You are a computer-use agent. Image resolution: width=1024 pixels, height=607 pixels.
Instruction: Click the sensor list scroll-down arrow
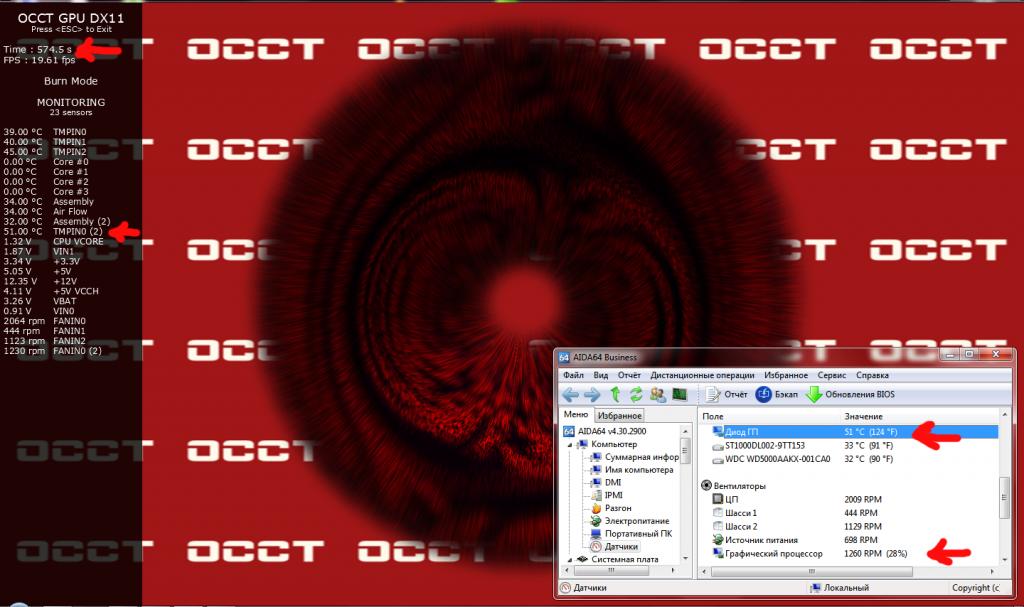pos(1004,560)
